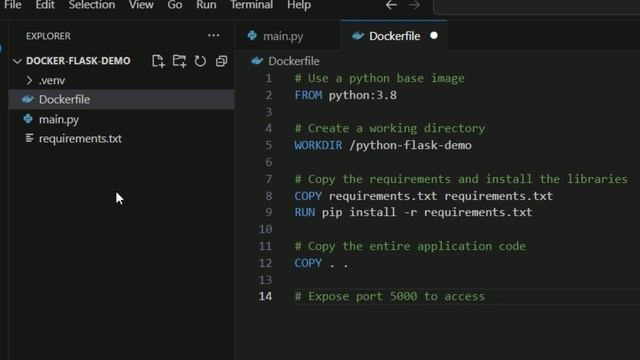Click line number 14 in the gutter

pyautogui.click(x=265, y=296)
